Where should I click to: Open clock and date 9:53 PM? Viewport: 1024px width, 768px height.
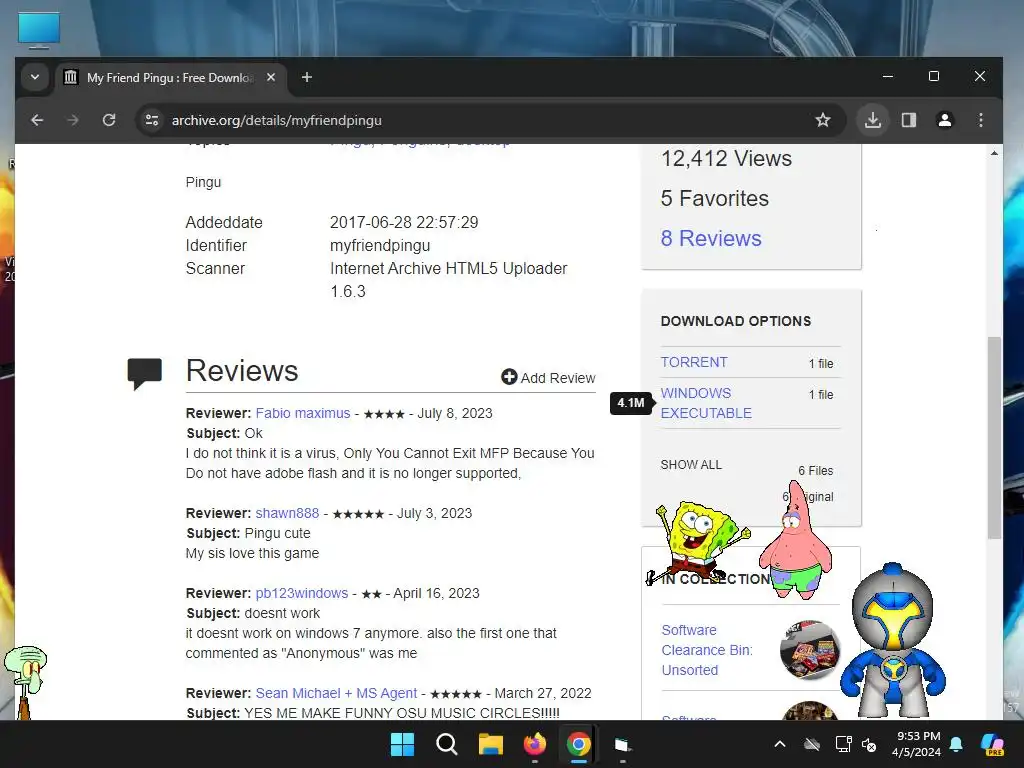coord(917,744)
